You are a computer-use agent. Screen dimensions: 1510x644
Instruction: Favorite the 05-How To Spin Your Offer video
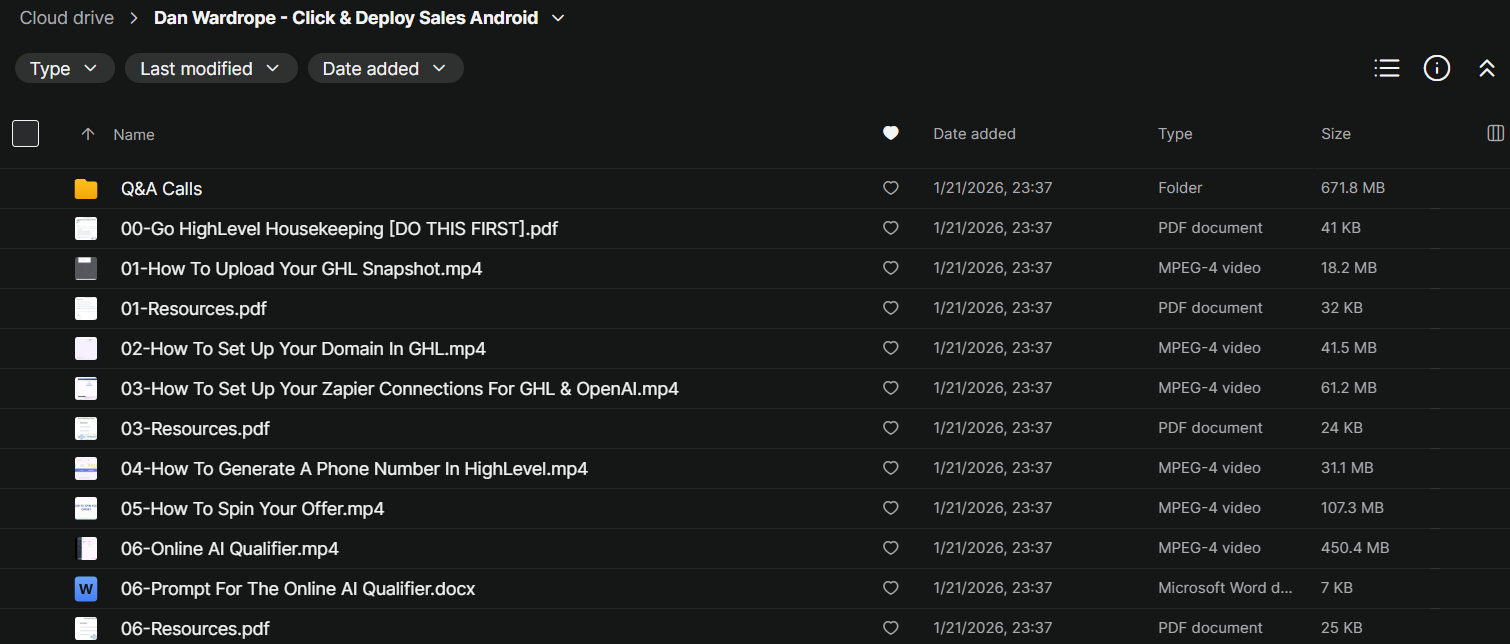pos(891,508)
